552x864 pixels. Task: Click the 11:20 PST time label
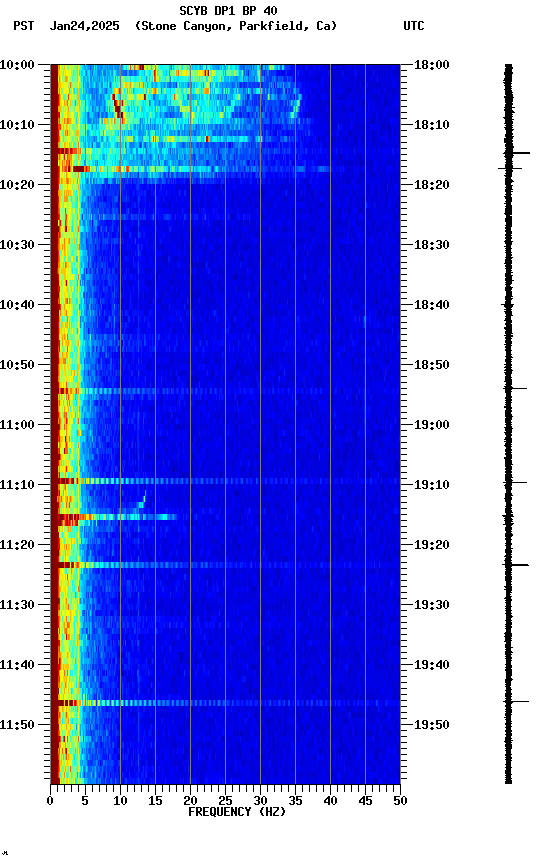(x=17, y=545)
